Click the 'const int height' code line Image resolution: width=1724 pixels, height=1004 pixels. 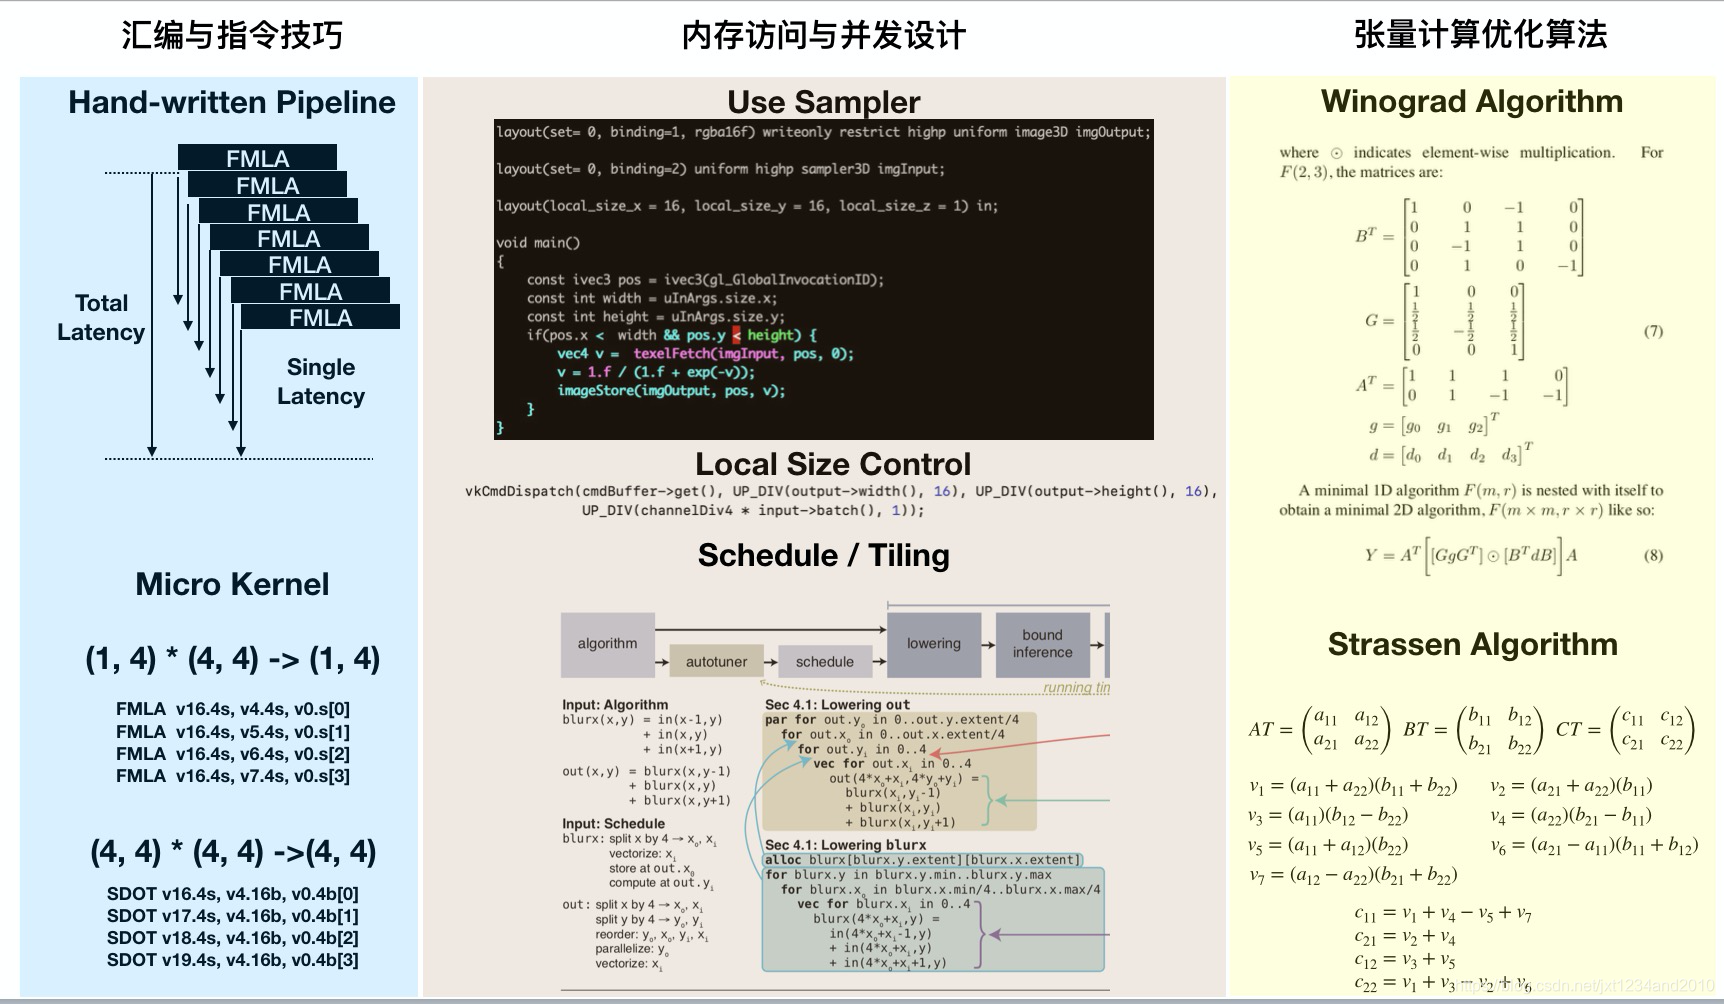click(656, 317)
